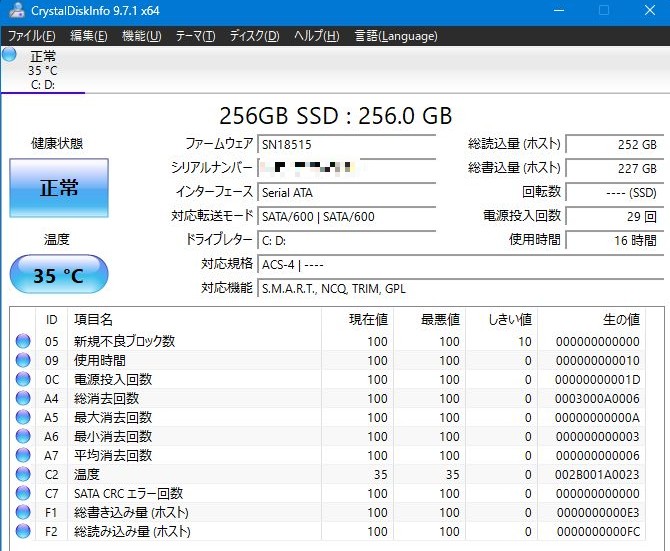The width and height of the screenshot is (670, 551).
Task: Click the 正常 health status button
Action: (59, 188)
